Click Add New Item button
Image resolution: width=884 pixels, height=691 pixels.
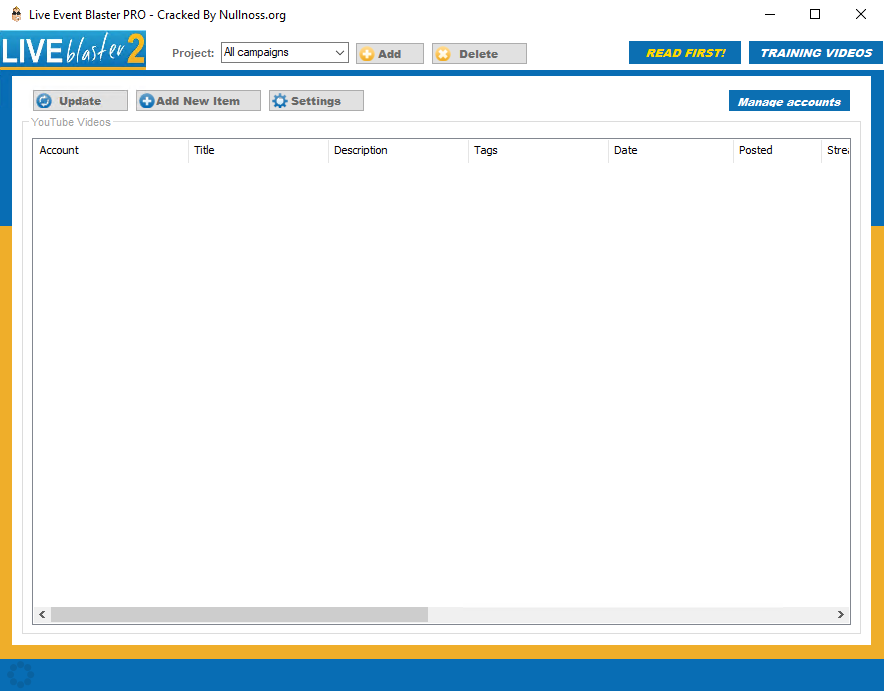(x=198, y=101)
